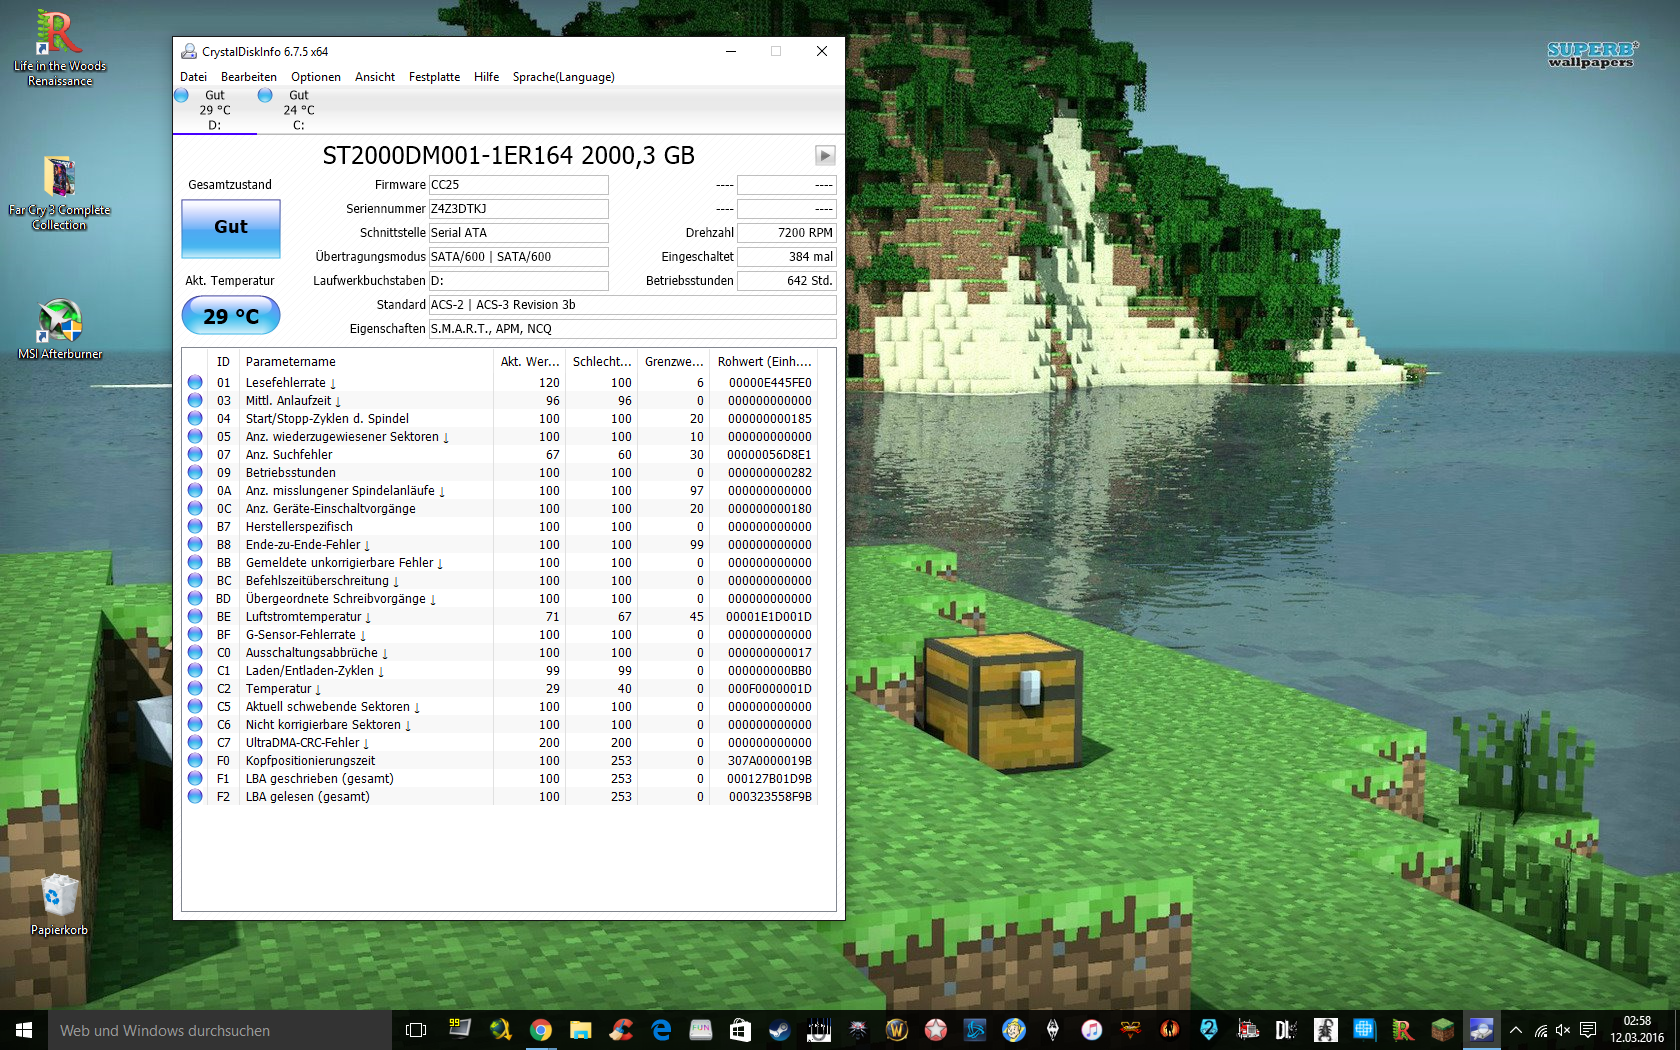Open the Papierkorb recycle bin icon

pyautogui.click(x=59, y=906)
